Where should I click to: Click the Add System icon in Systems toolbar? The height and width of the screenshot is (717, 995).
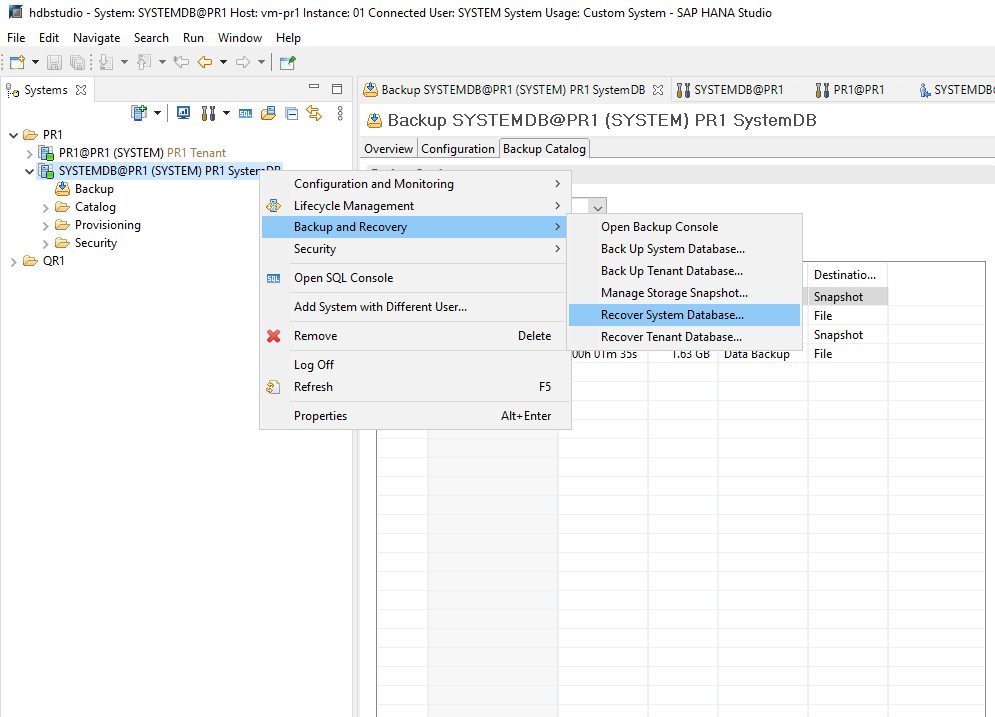click(139, 113)
